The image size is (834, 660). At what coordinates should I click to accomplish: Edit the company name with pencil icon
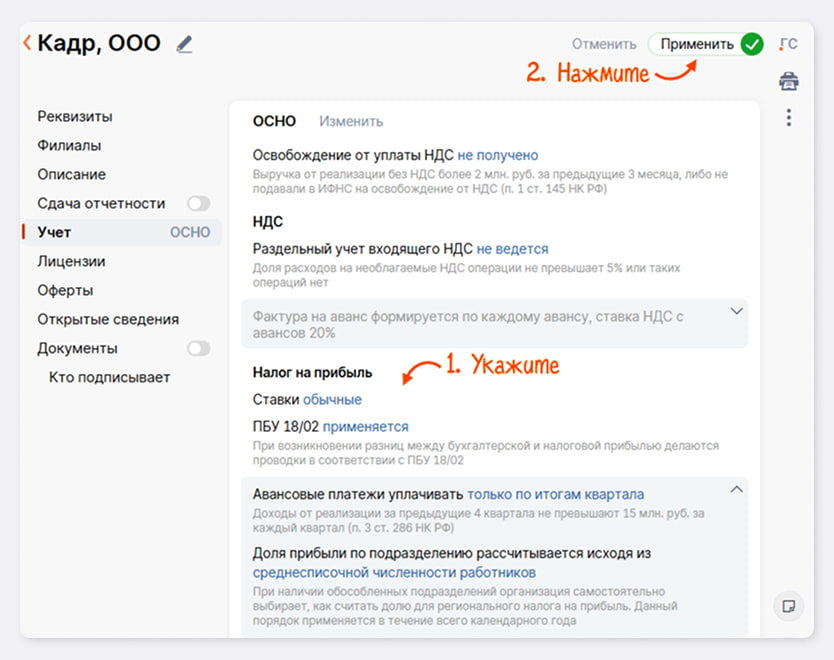point(185,44)
